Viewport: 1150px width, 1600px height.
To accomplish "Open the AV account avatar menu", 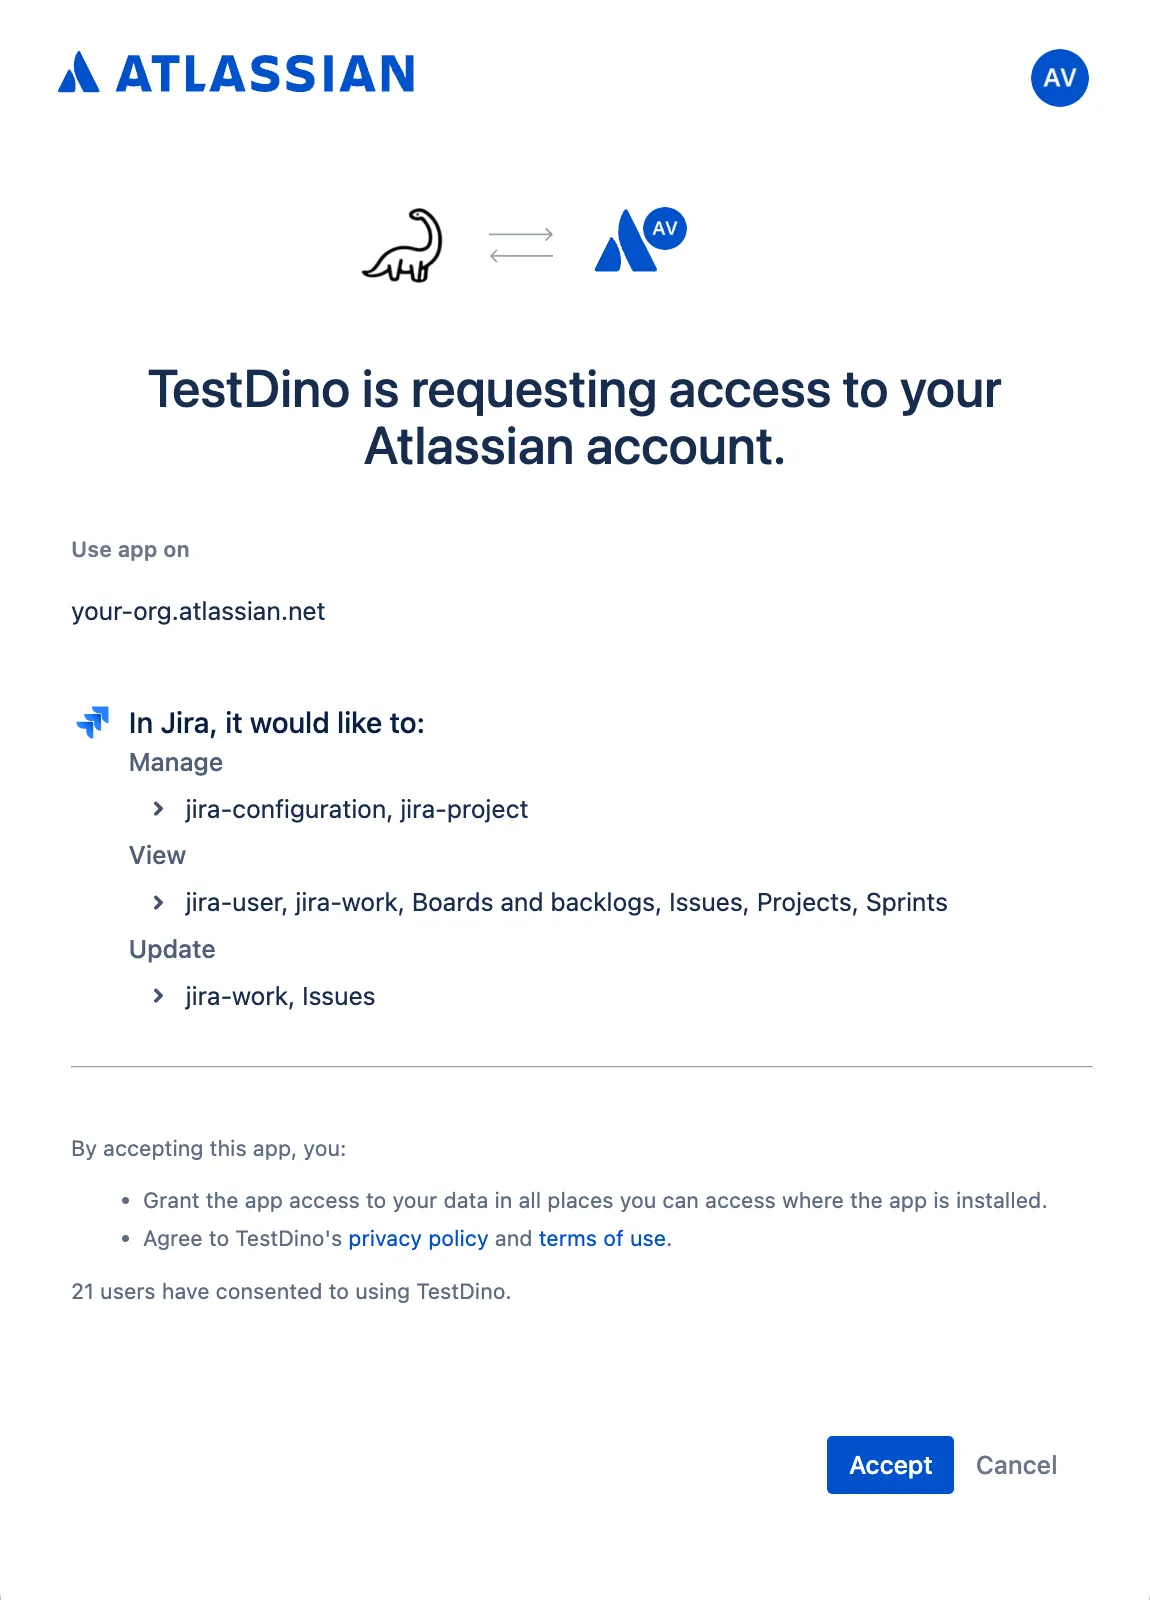I will [1059, 78].
